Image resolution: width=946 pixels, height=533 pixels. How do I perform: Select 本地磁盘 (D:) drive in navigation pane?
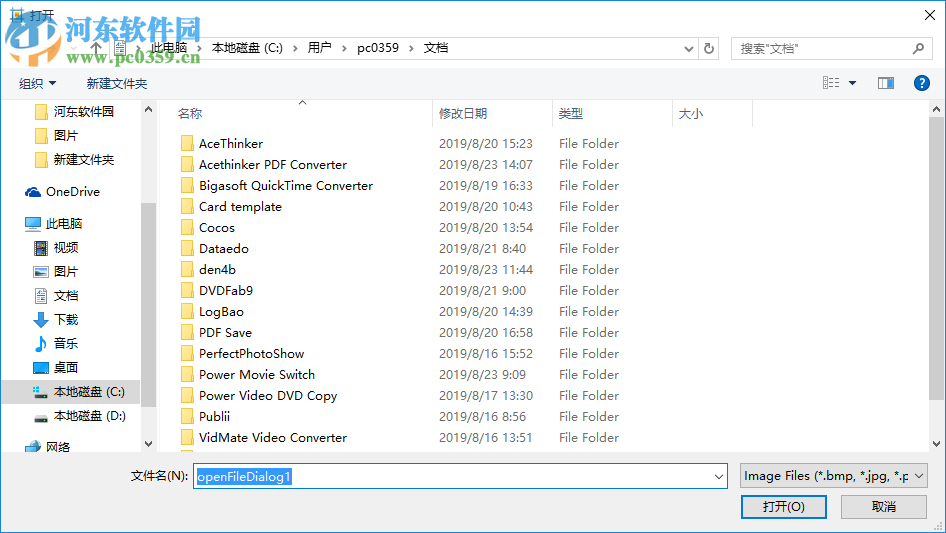[80, 416]
